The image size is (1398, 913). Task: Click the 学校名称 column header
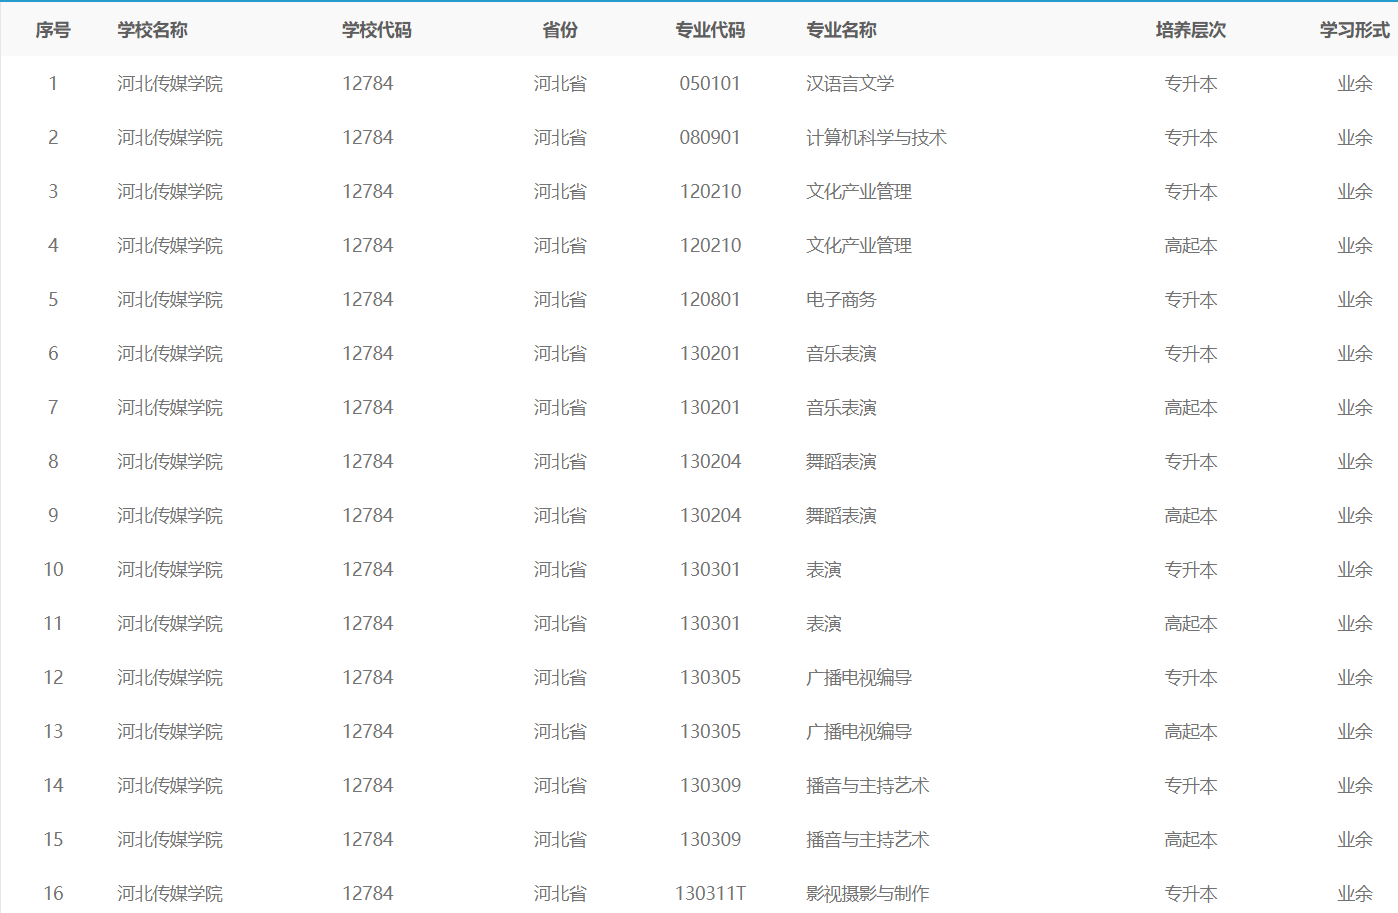[x=152, y=30]
